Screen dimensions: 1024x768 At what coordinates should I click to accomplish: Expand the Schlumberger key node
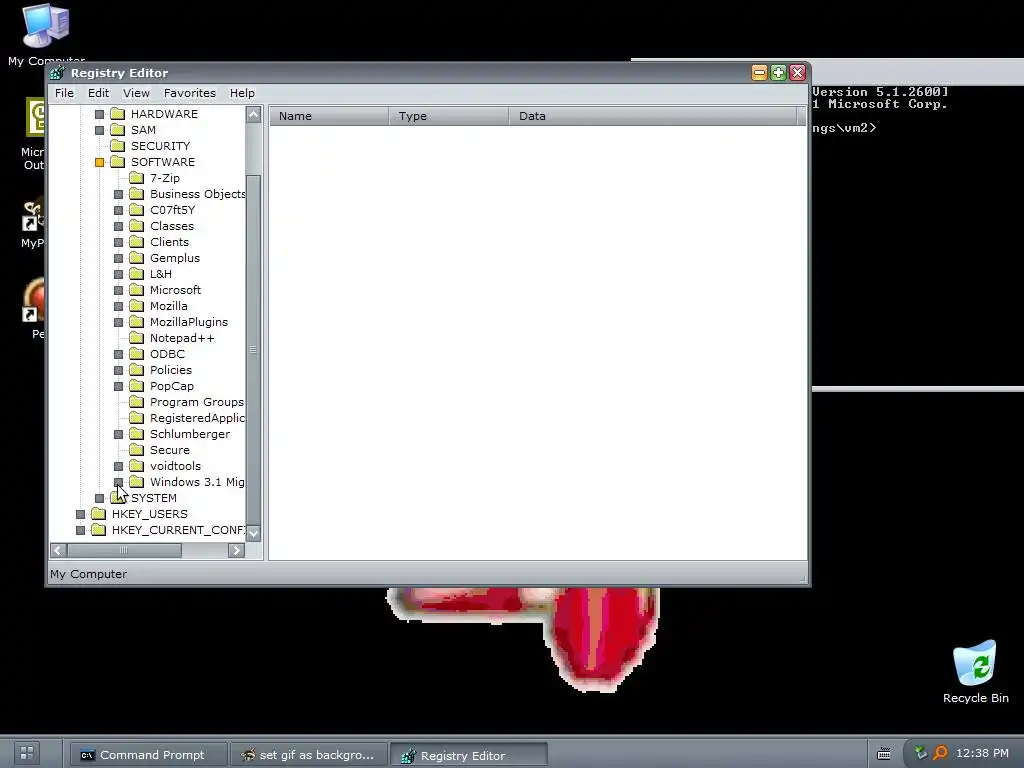(118, 434)
